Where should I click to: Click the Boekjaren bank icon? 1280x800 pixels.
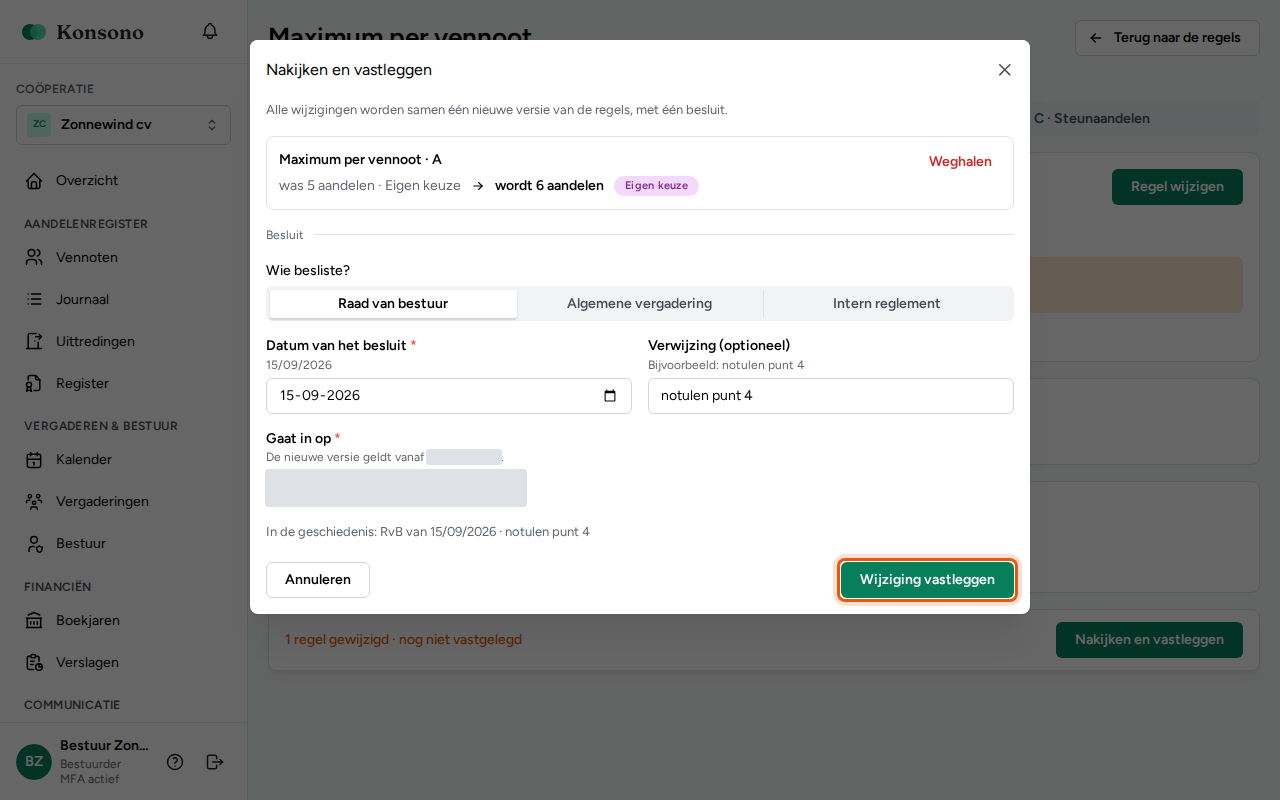click(34, 621)
